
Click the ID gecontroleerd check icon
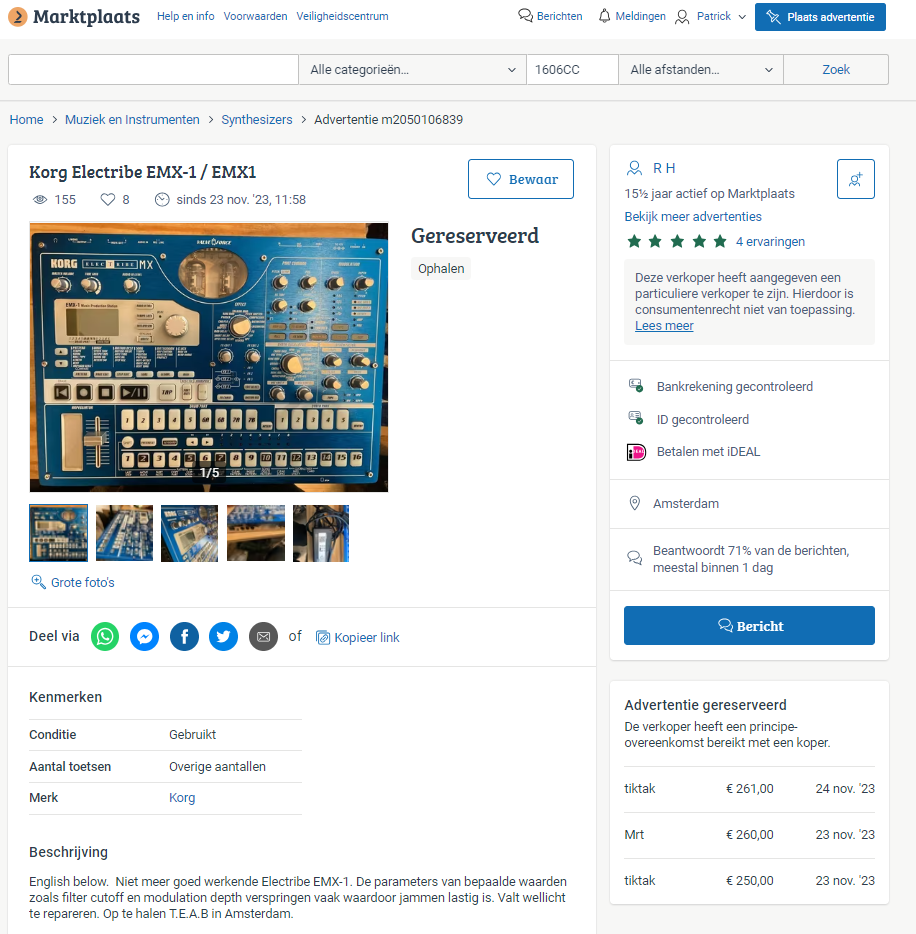pos(636,418)
